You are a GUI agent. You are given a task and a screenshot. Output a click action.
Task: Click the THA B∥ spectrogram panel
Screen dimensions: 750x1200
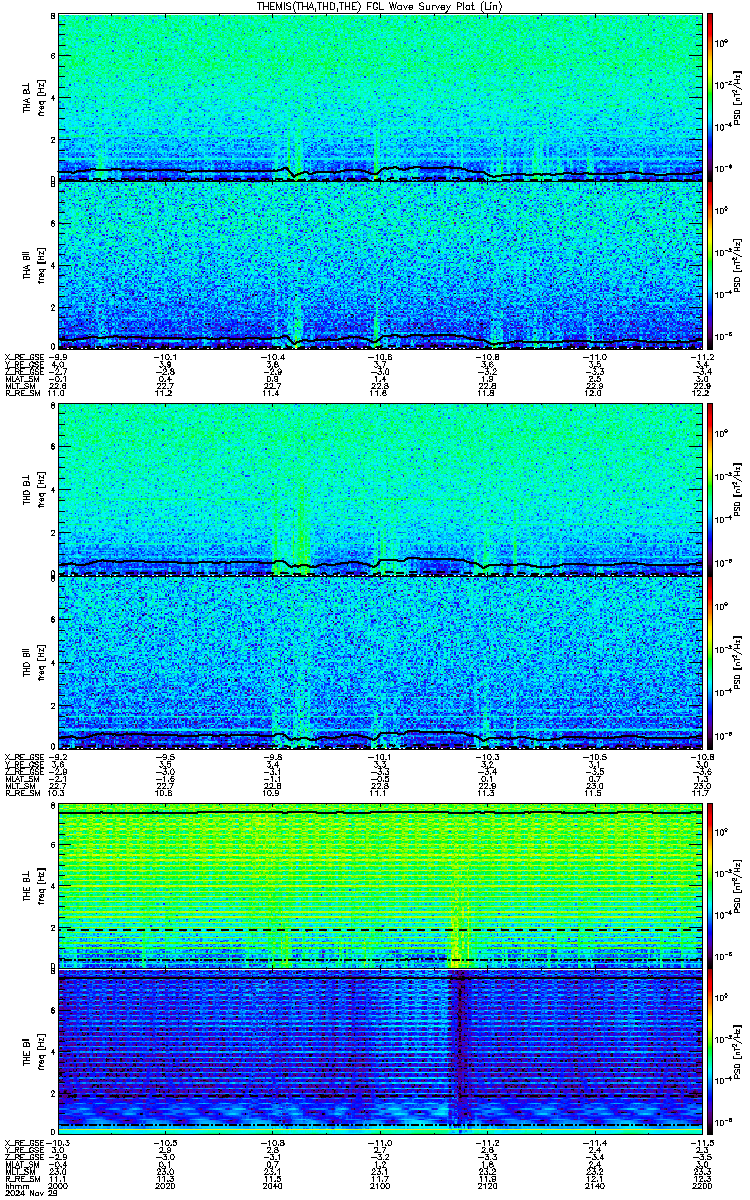[380, 265]
